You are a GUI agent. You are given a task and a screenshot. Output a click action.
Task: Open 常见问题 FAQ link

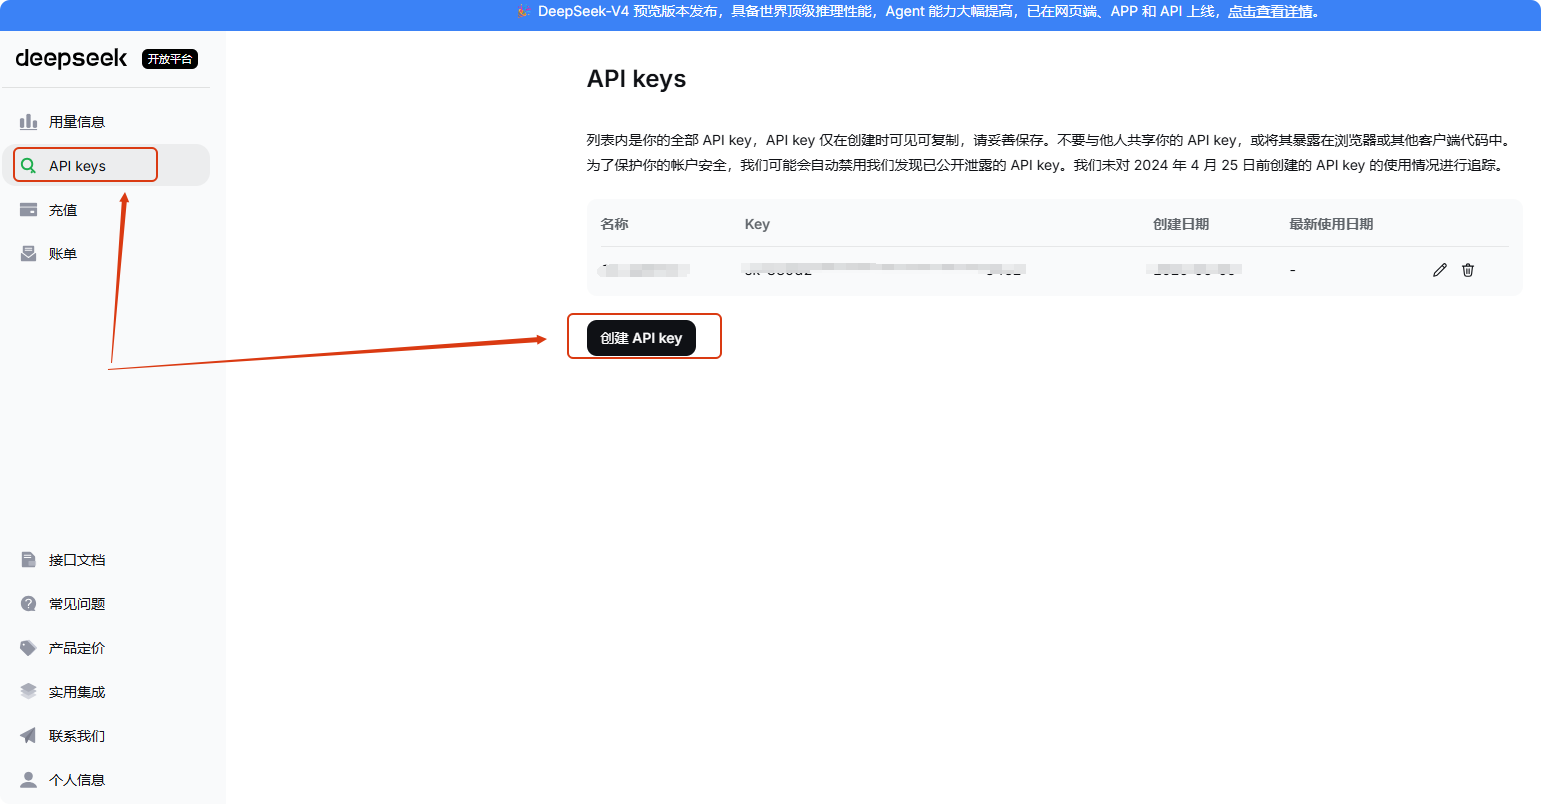[x=106, y=603]
